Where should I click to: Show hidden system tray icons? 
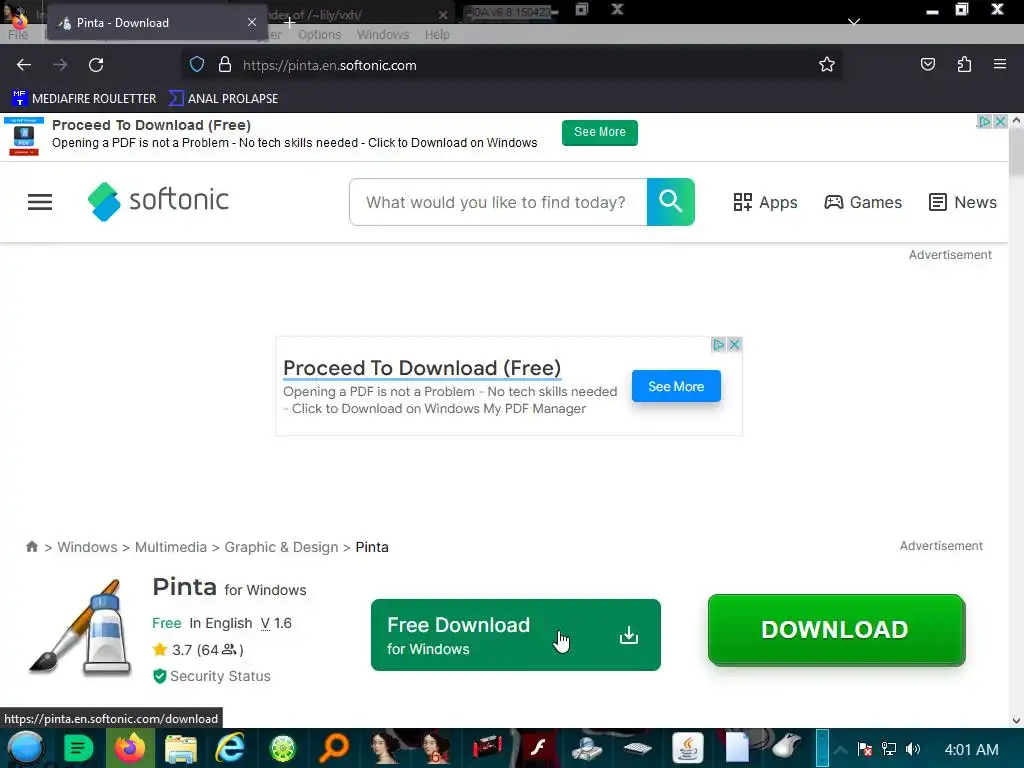click(840, 750)
